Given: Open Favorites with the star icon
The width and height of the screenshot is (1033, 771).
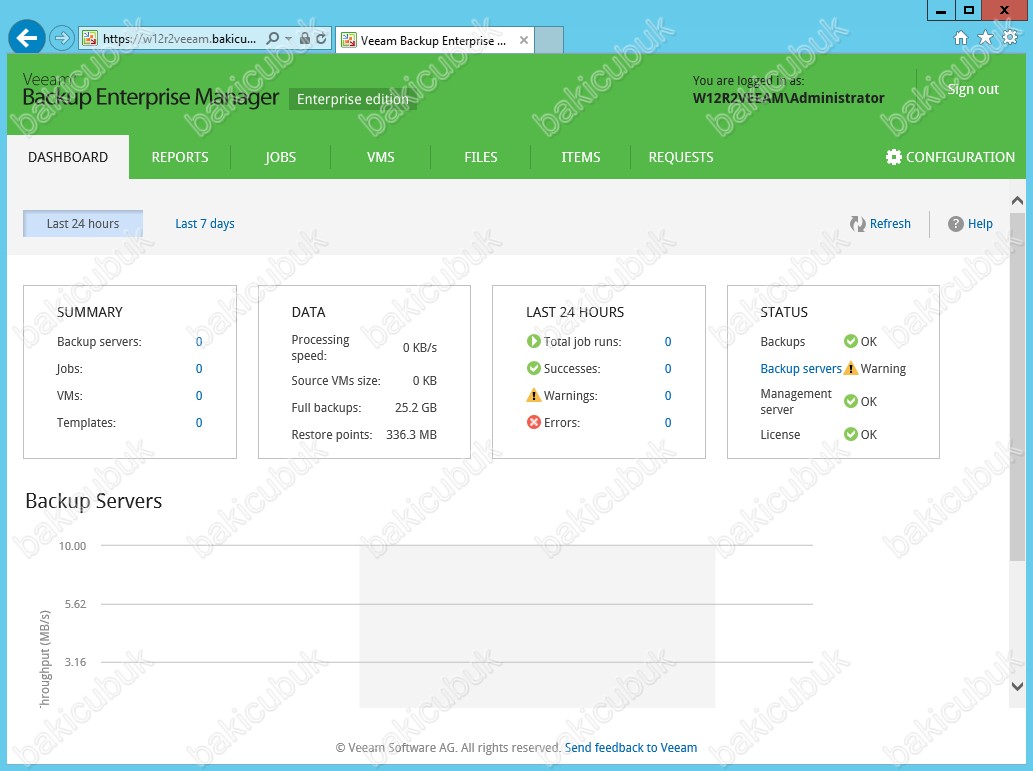Looking at the screenshot, I should pyautogui.click(x=986, y=38).
